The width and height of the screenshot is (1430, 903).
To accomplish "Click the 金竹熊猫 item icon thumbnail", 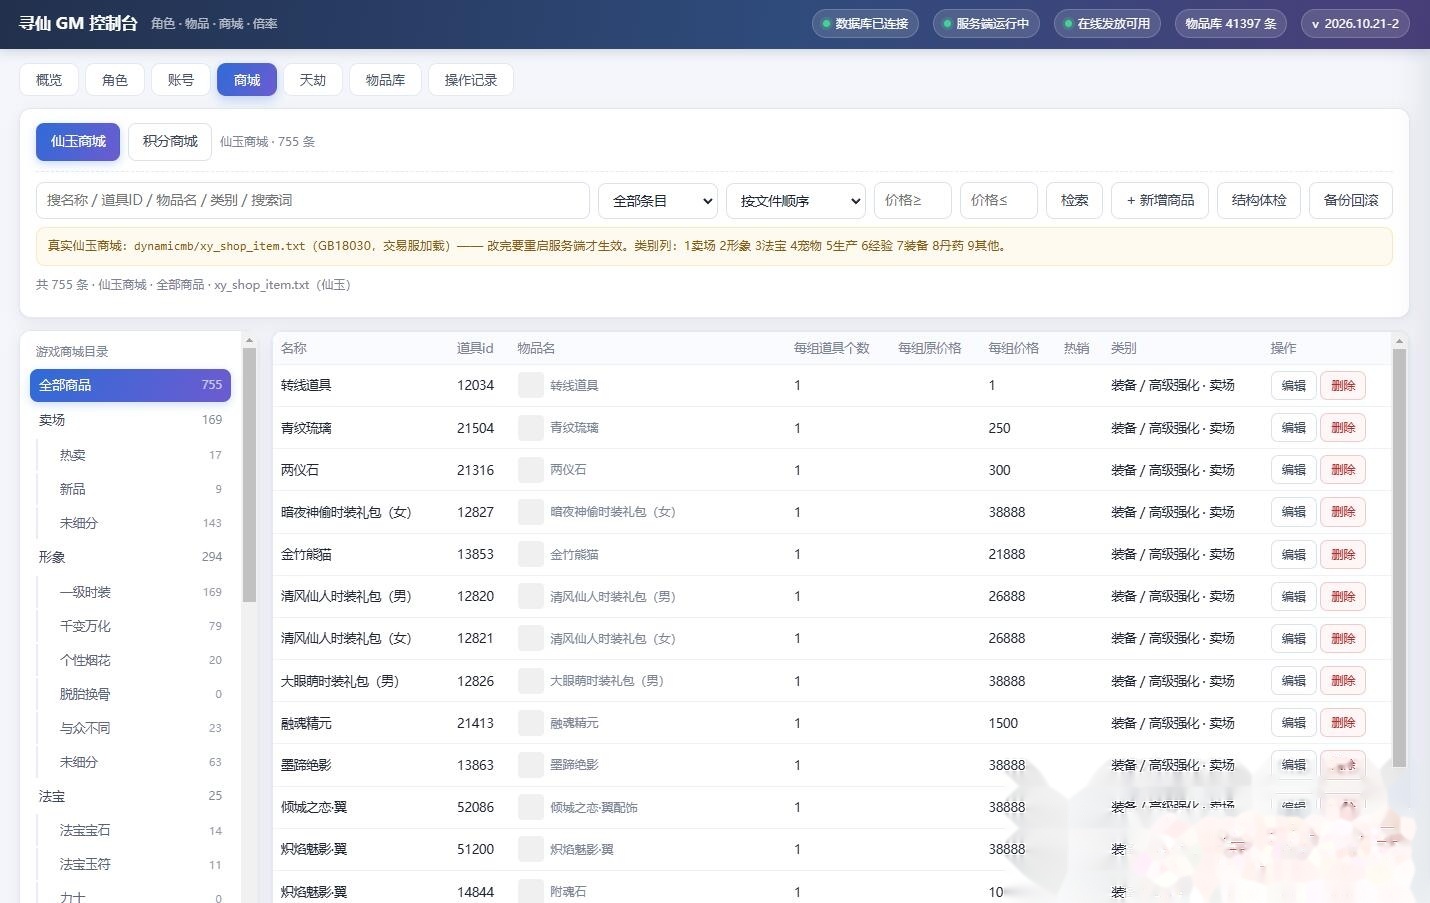I will 531,554.
